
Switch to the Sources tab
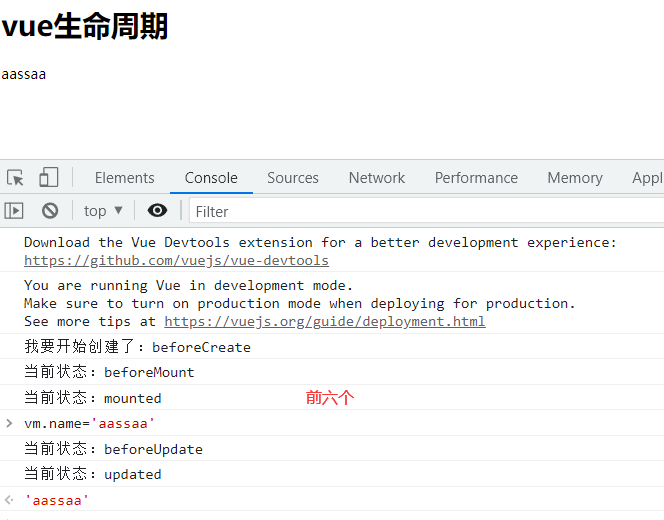click(x=293, y=178)
